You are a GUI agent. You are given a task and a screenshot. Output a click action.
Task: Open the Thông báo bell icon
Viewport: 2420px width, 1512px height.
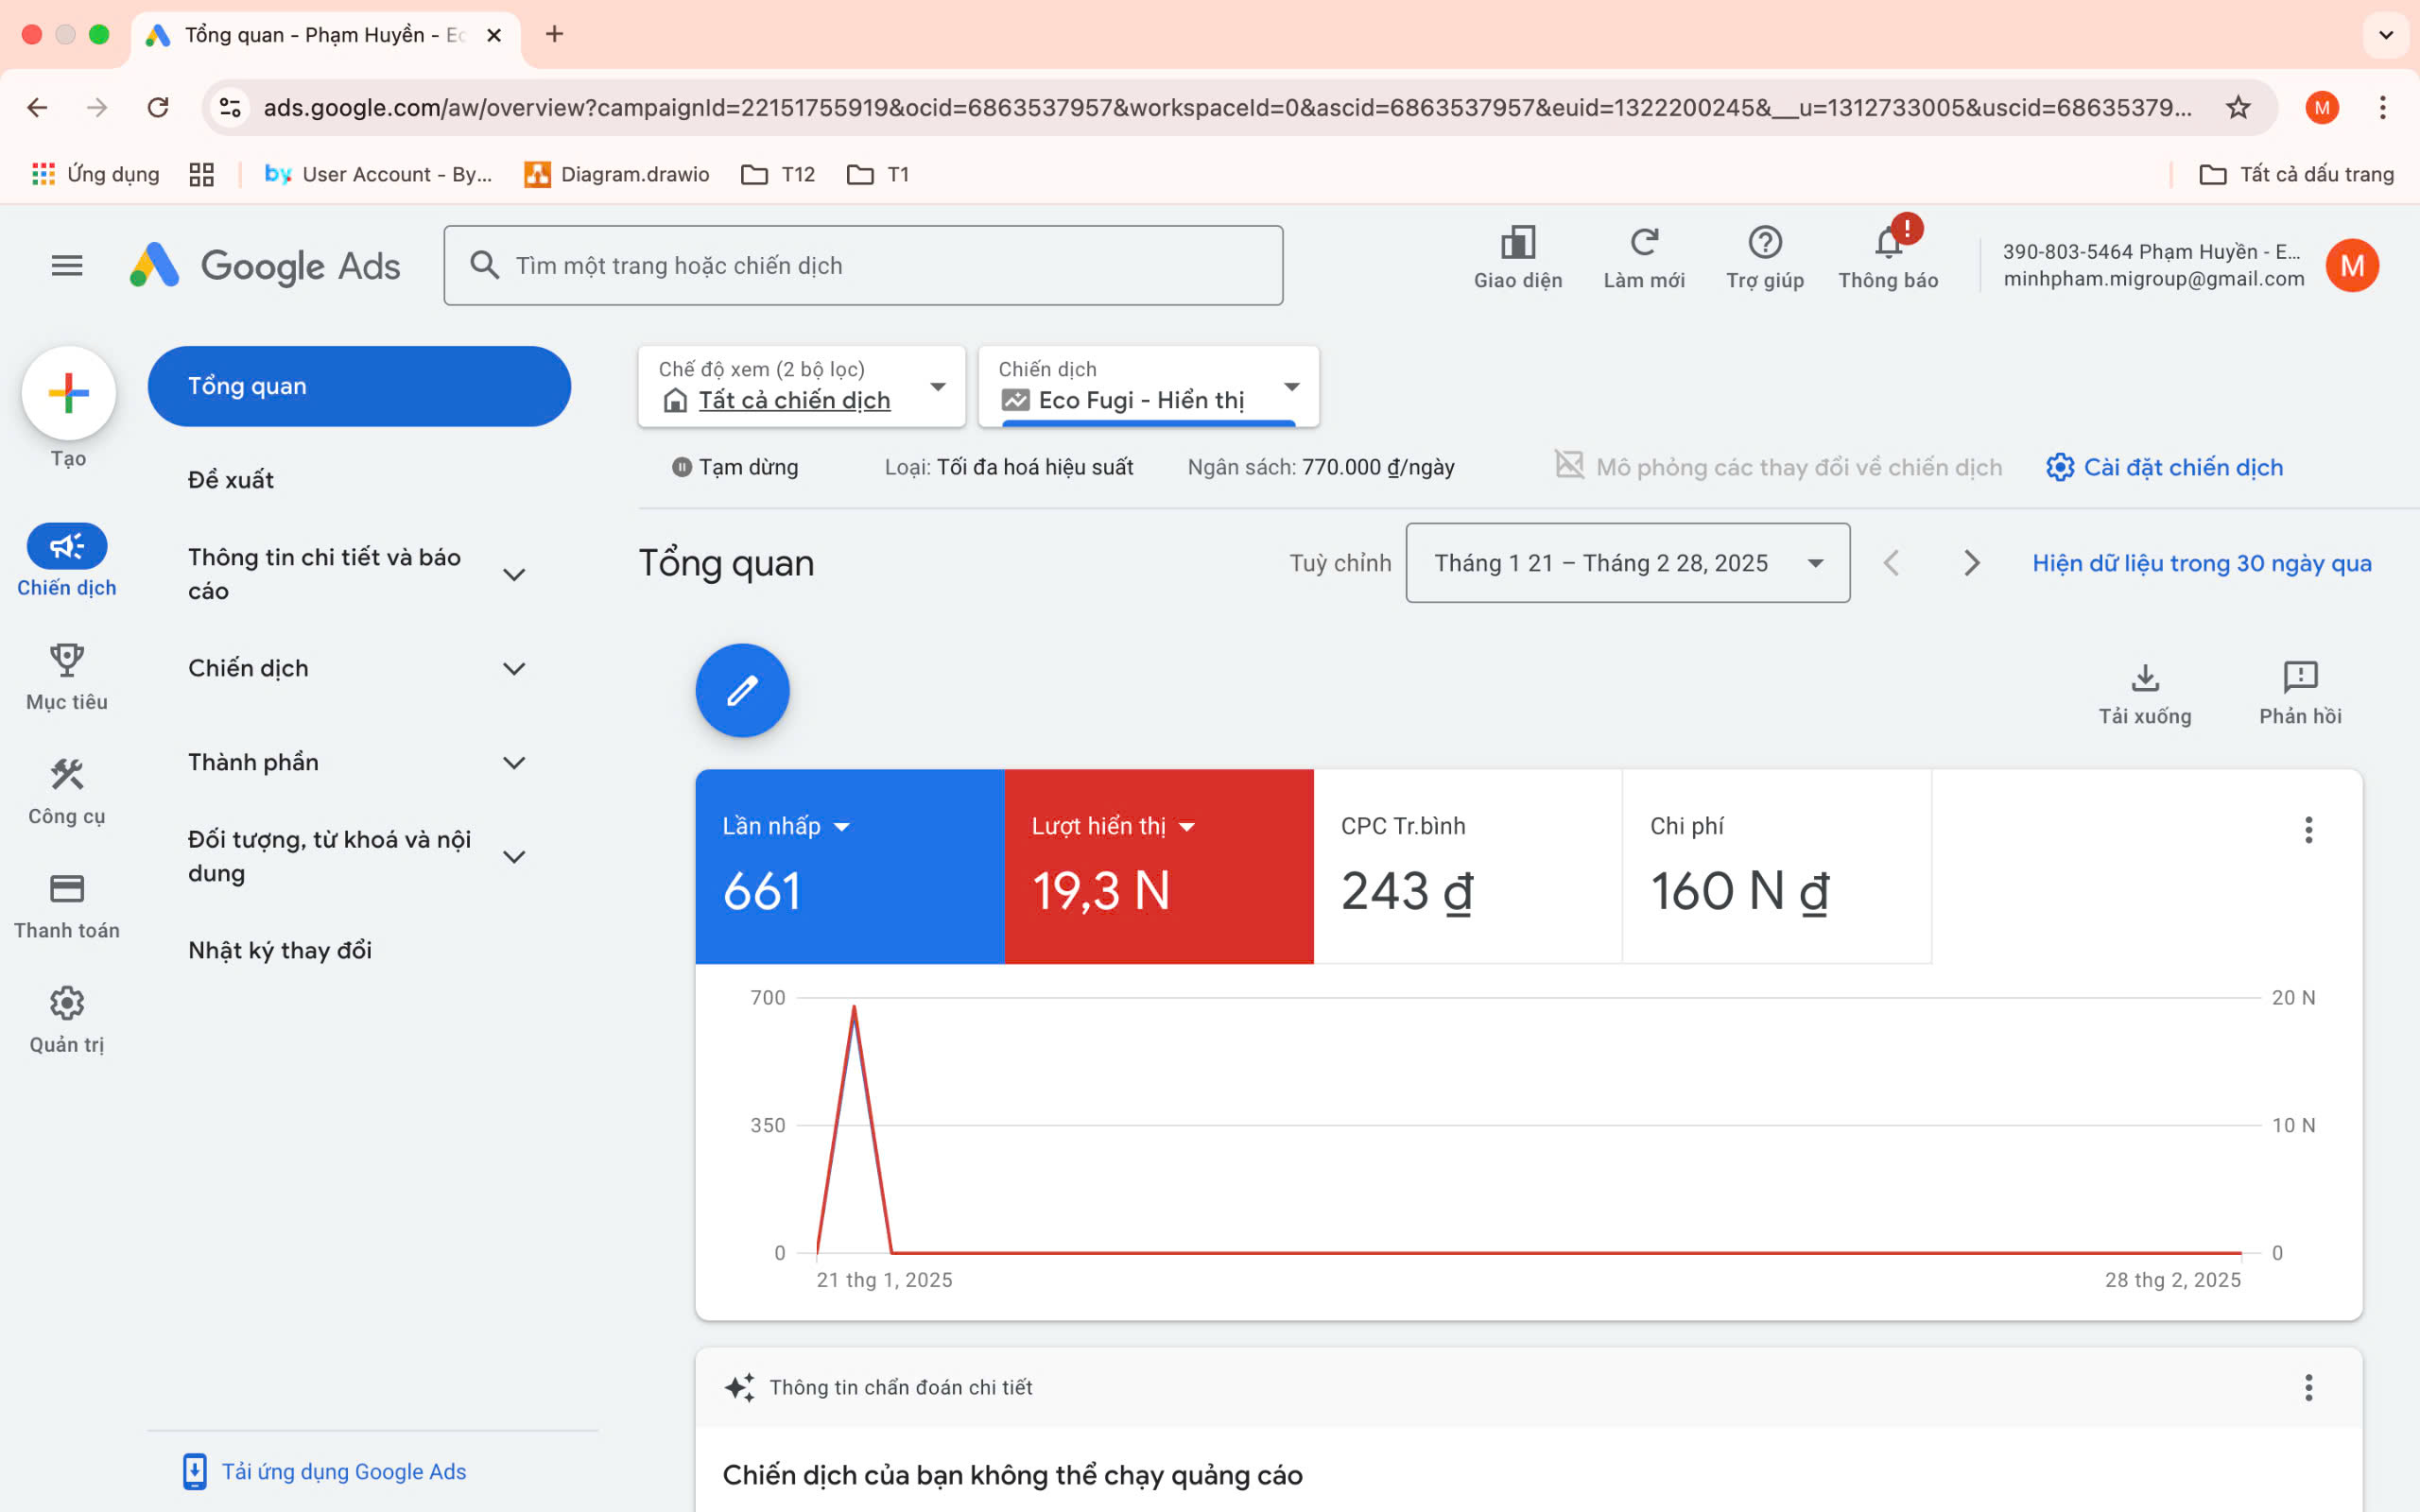coord(1887,244)
